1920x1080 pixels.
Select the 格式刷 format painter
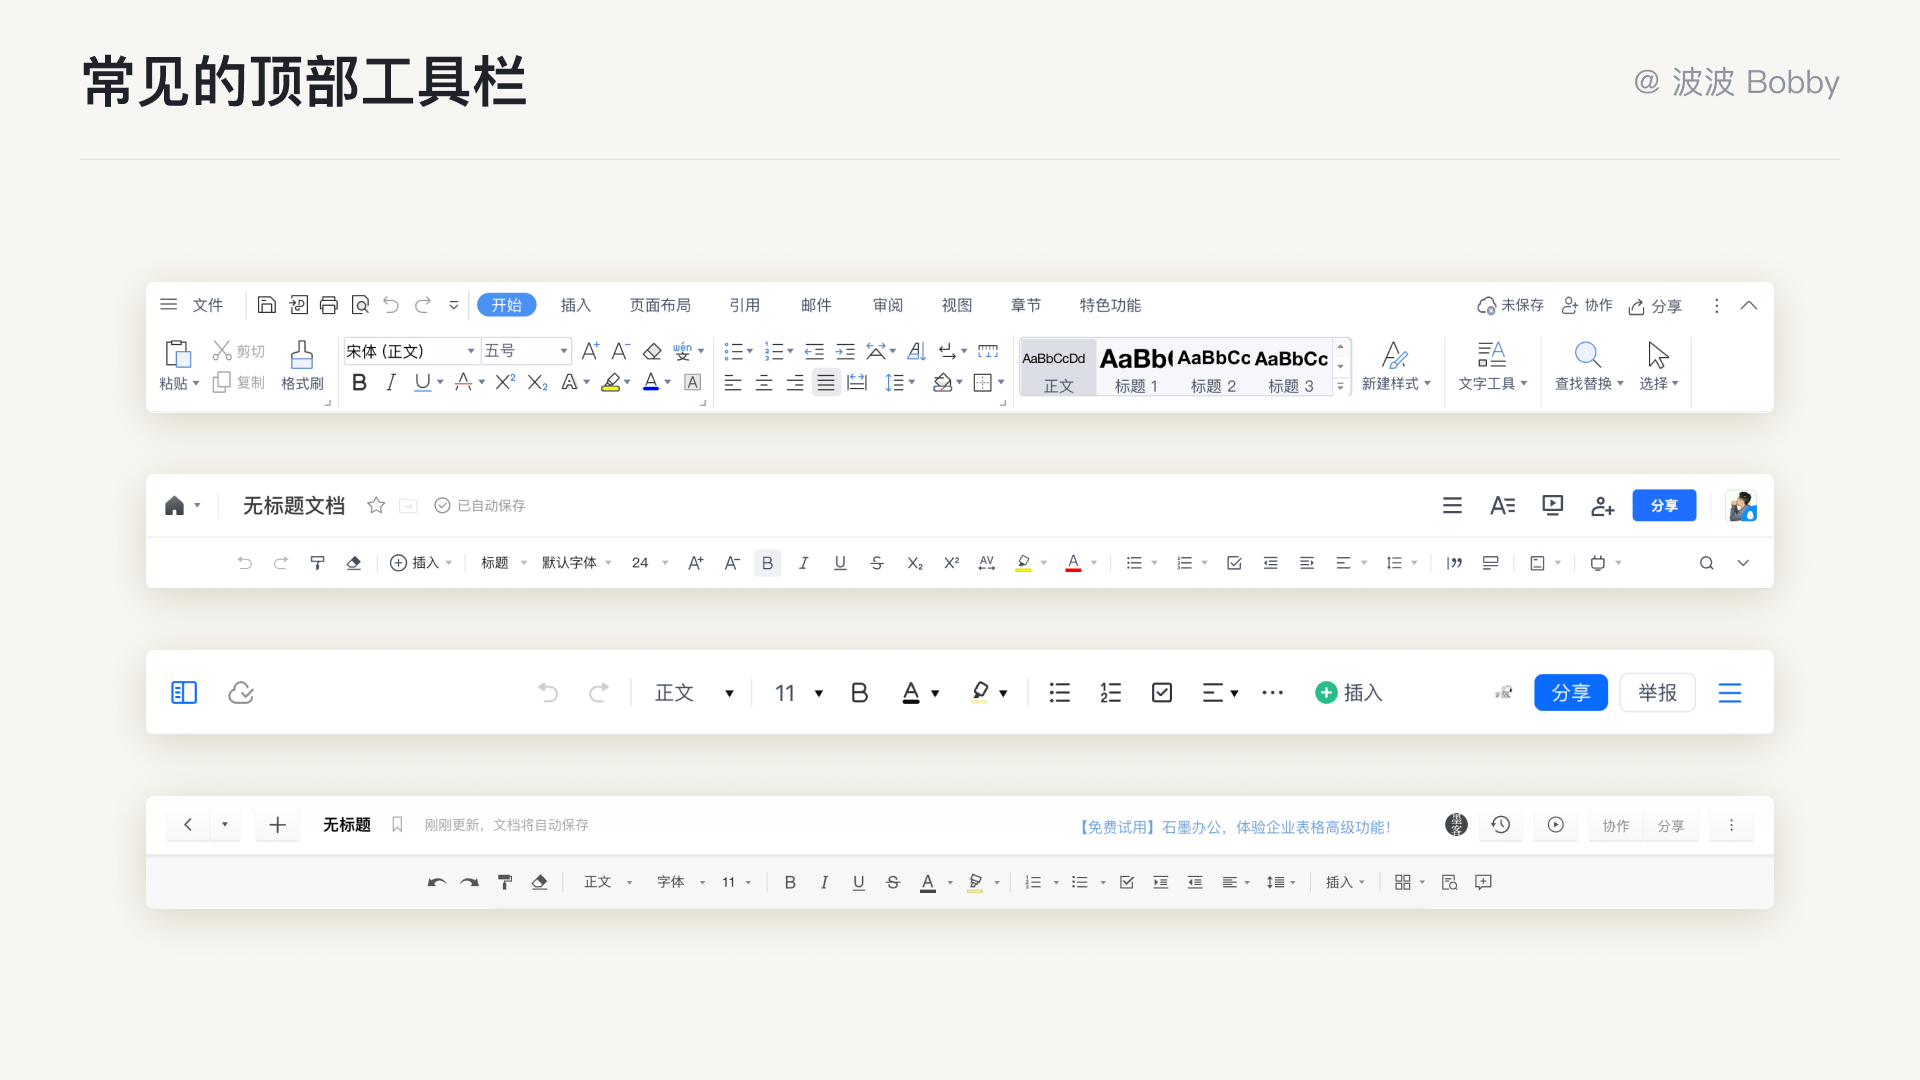302,366
